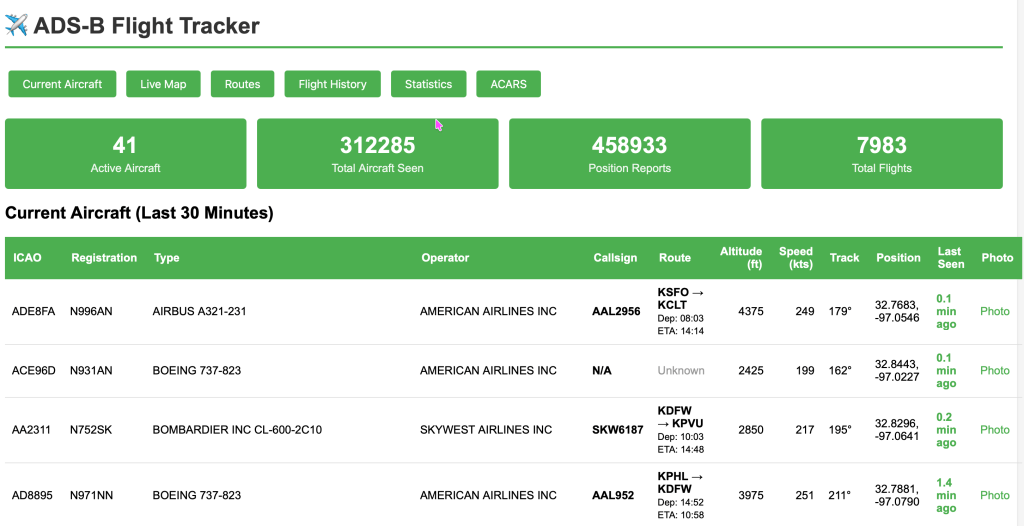Click registration N971NN
Screen dimensions: 1024x526
[91, 495]
